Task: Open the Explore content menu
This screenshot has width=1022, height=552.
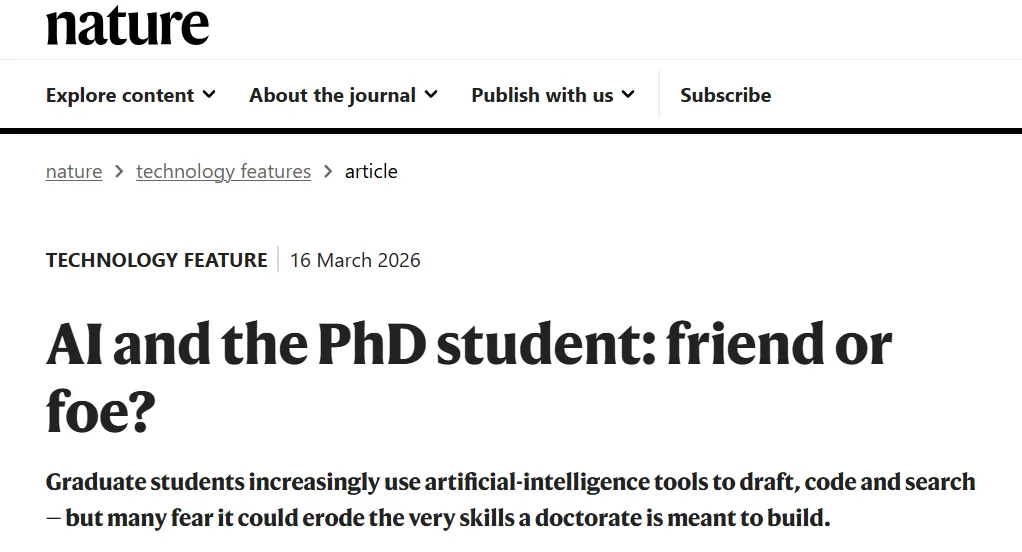Action: click(120, 95)
